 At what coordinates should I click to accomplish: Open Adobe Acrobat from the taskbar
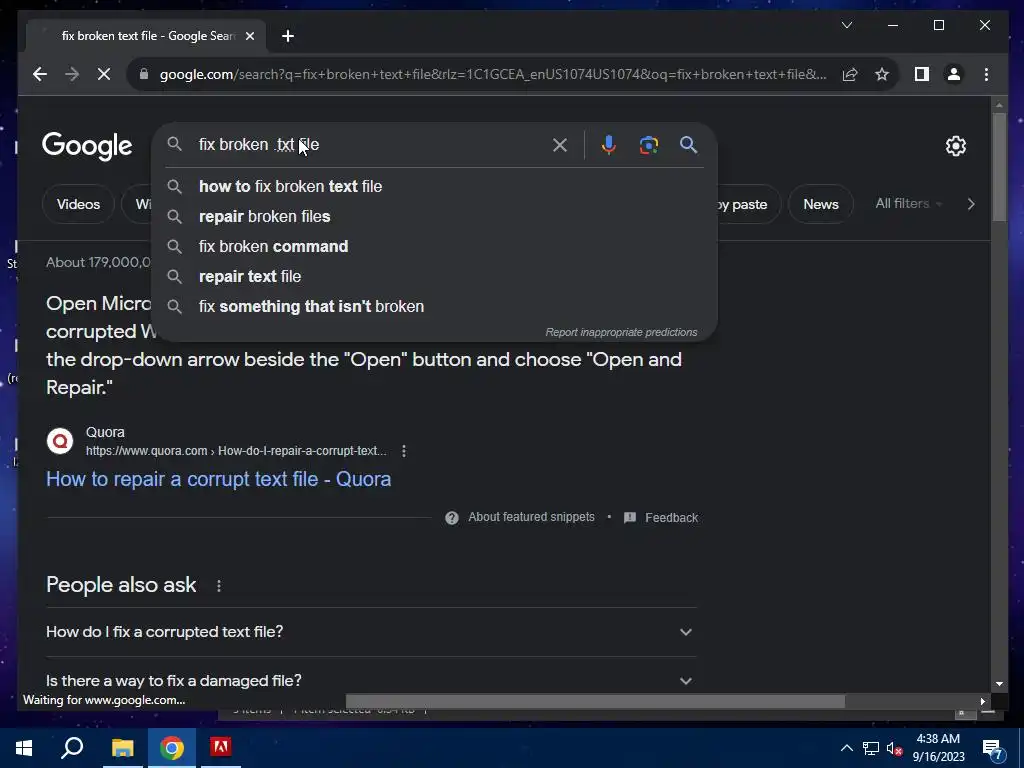[220, 748]
